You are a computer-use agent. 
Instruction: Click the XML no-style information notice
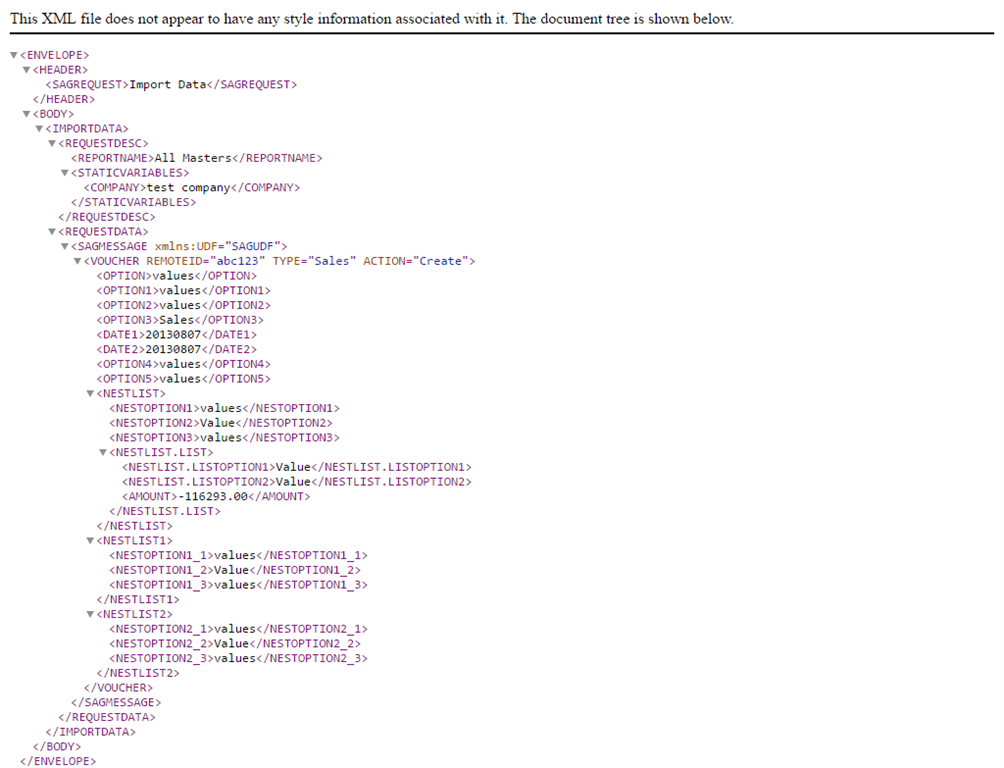(x=372, y=19)
